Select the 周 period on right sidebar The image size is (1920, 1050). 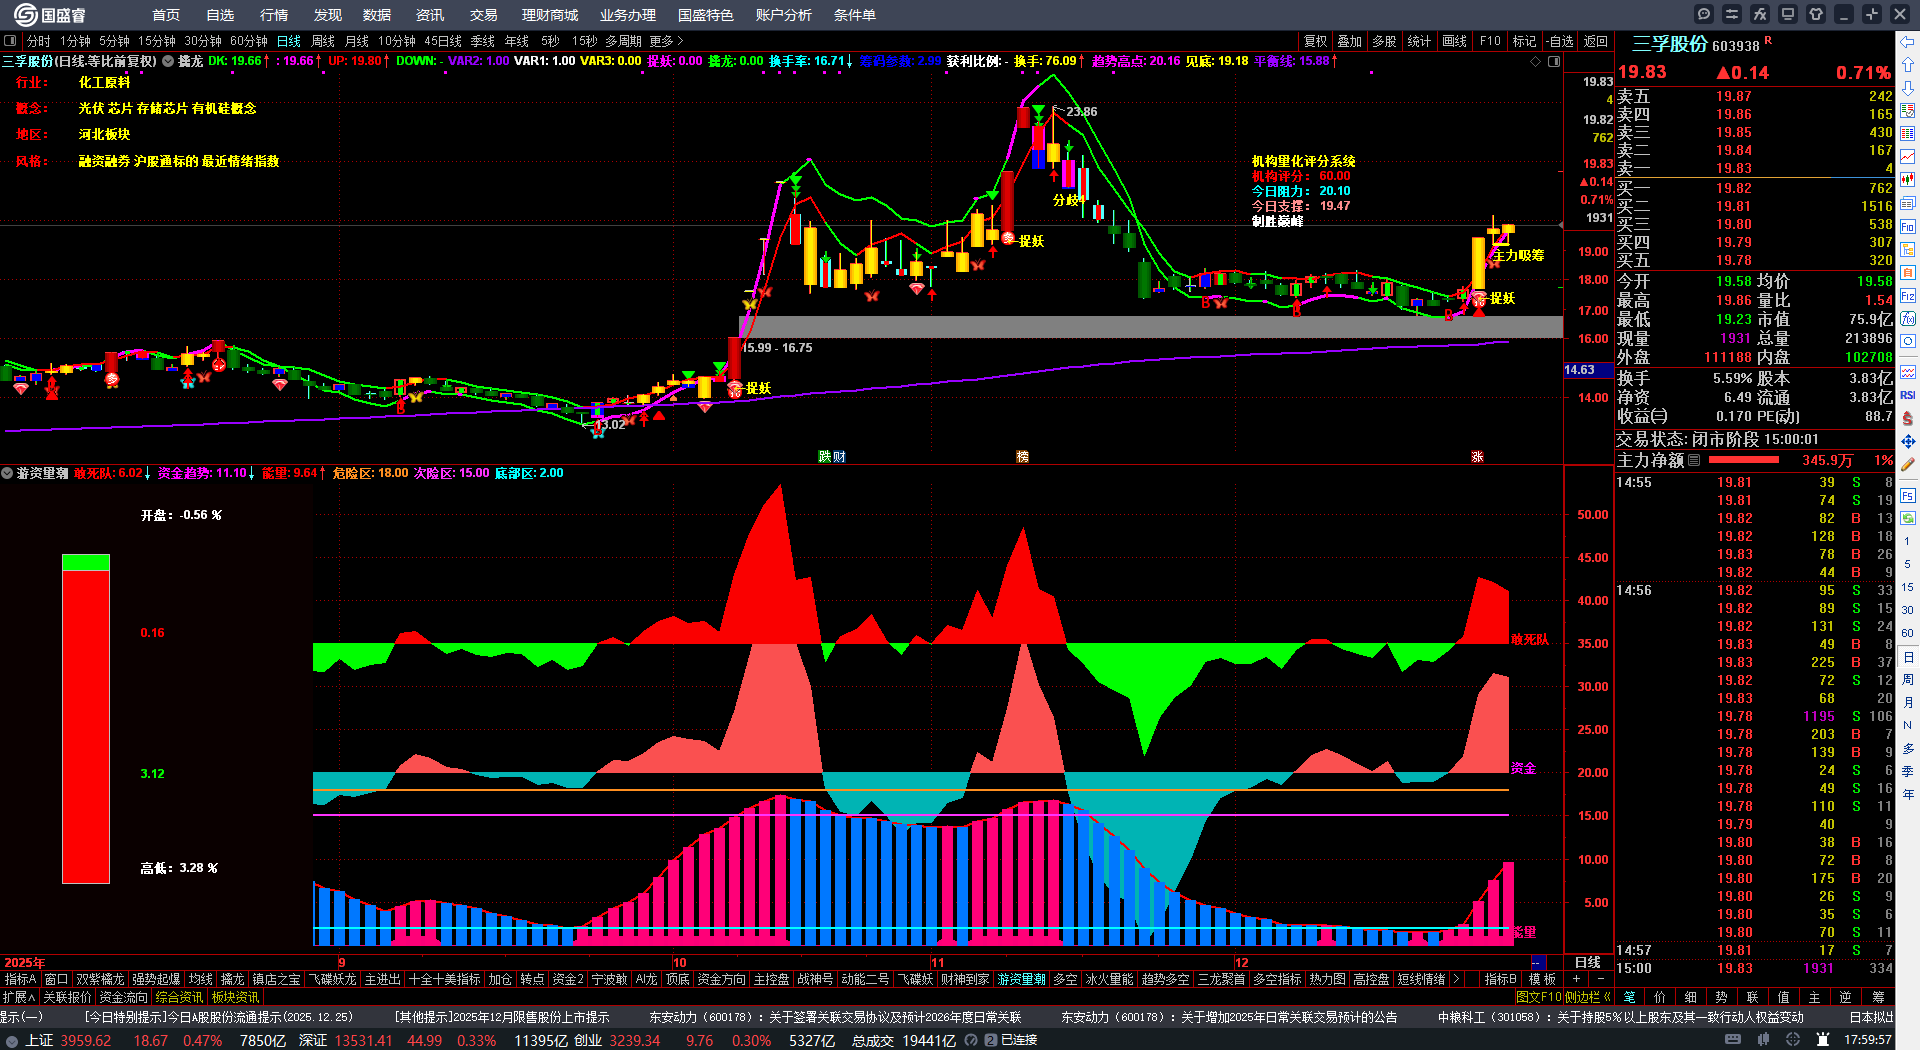tap(1908, 680)
